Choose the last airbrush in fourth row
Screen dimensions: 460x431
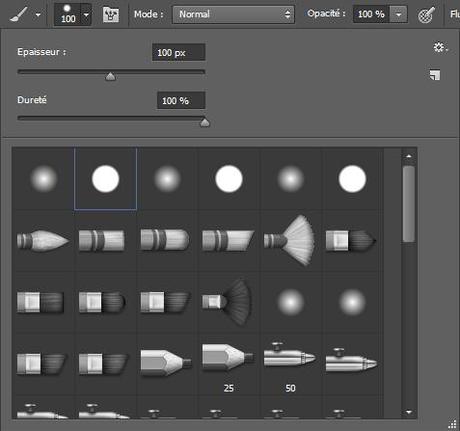(x=351, y=360)
